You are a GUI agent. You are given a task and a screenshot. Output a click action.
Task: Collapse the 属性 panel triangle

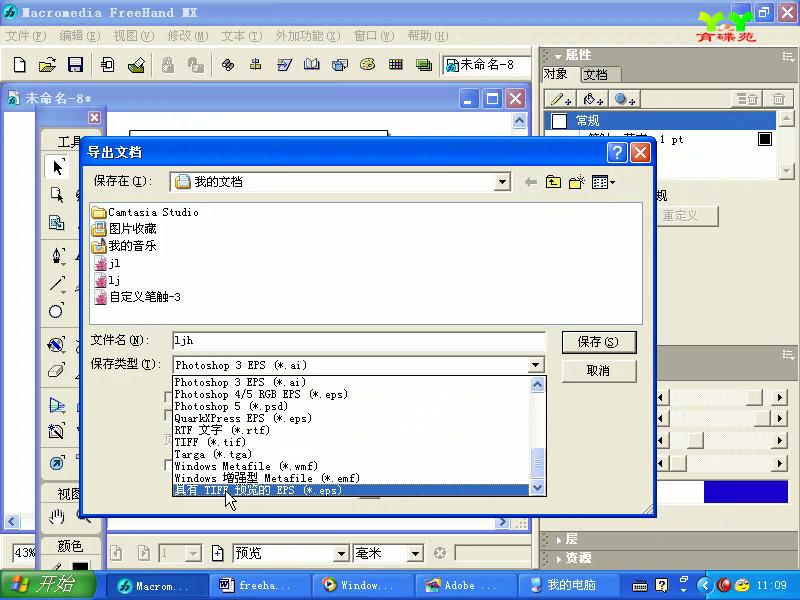(559, 56)
